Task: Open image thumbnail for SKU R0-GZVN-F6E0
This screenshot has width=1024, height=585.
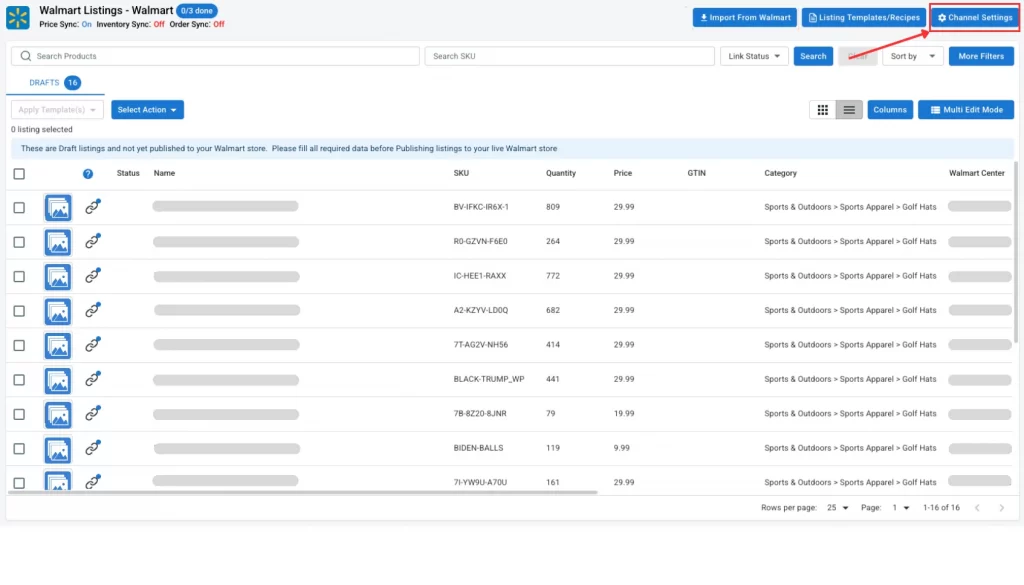Action: 58,242
